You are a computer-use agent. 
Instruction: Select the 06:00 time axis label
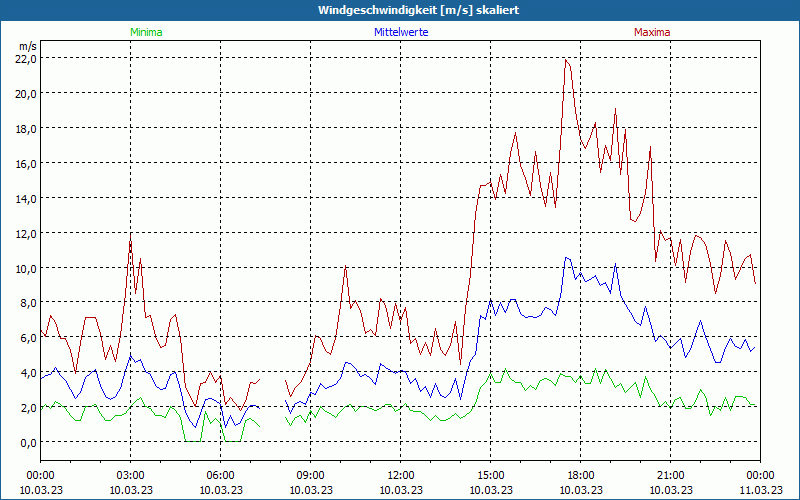pos(221,475)
